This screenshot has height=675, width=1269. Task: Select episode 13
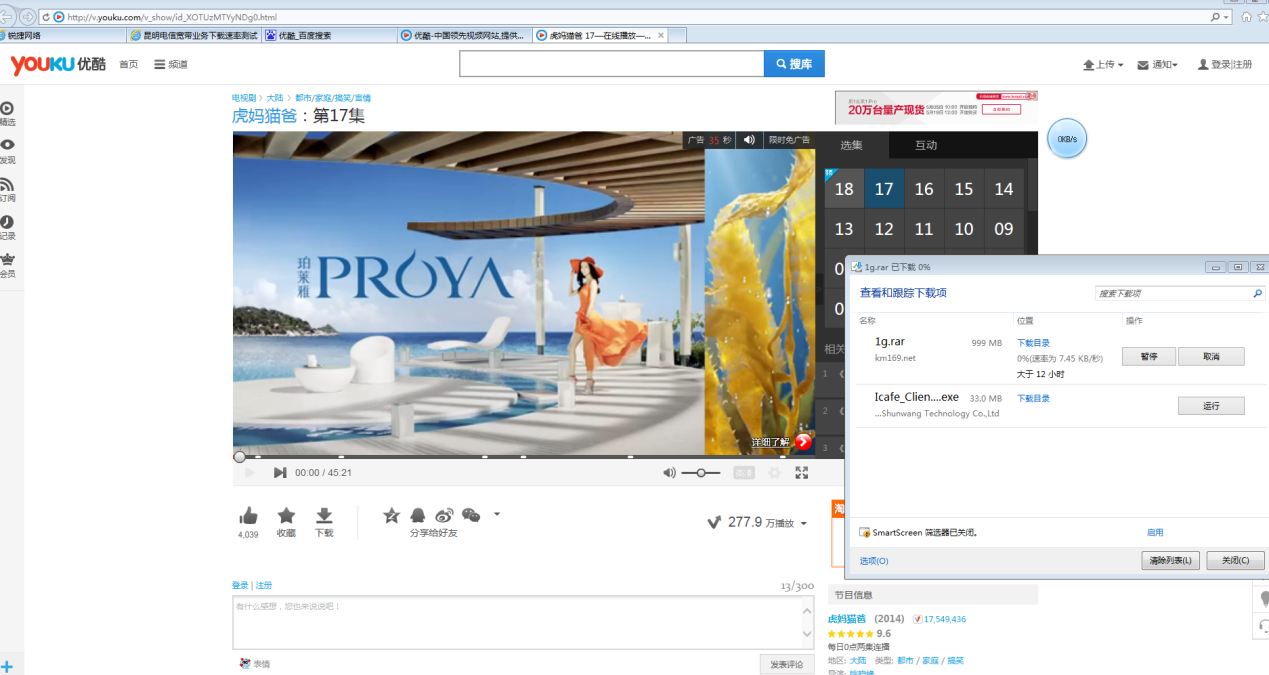[x=844, y=229]
